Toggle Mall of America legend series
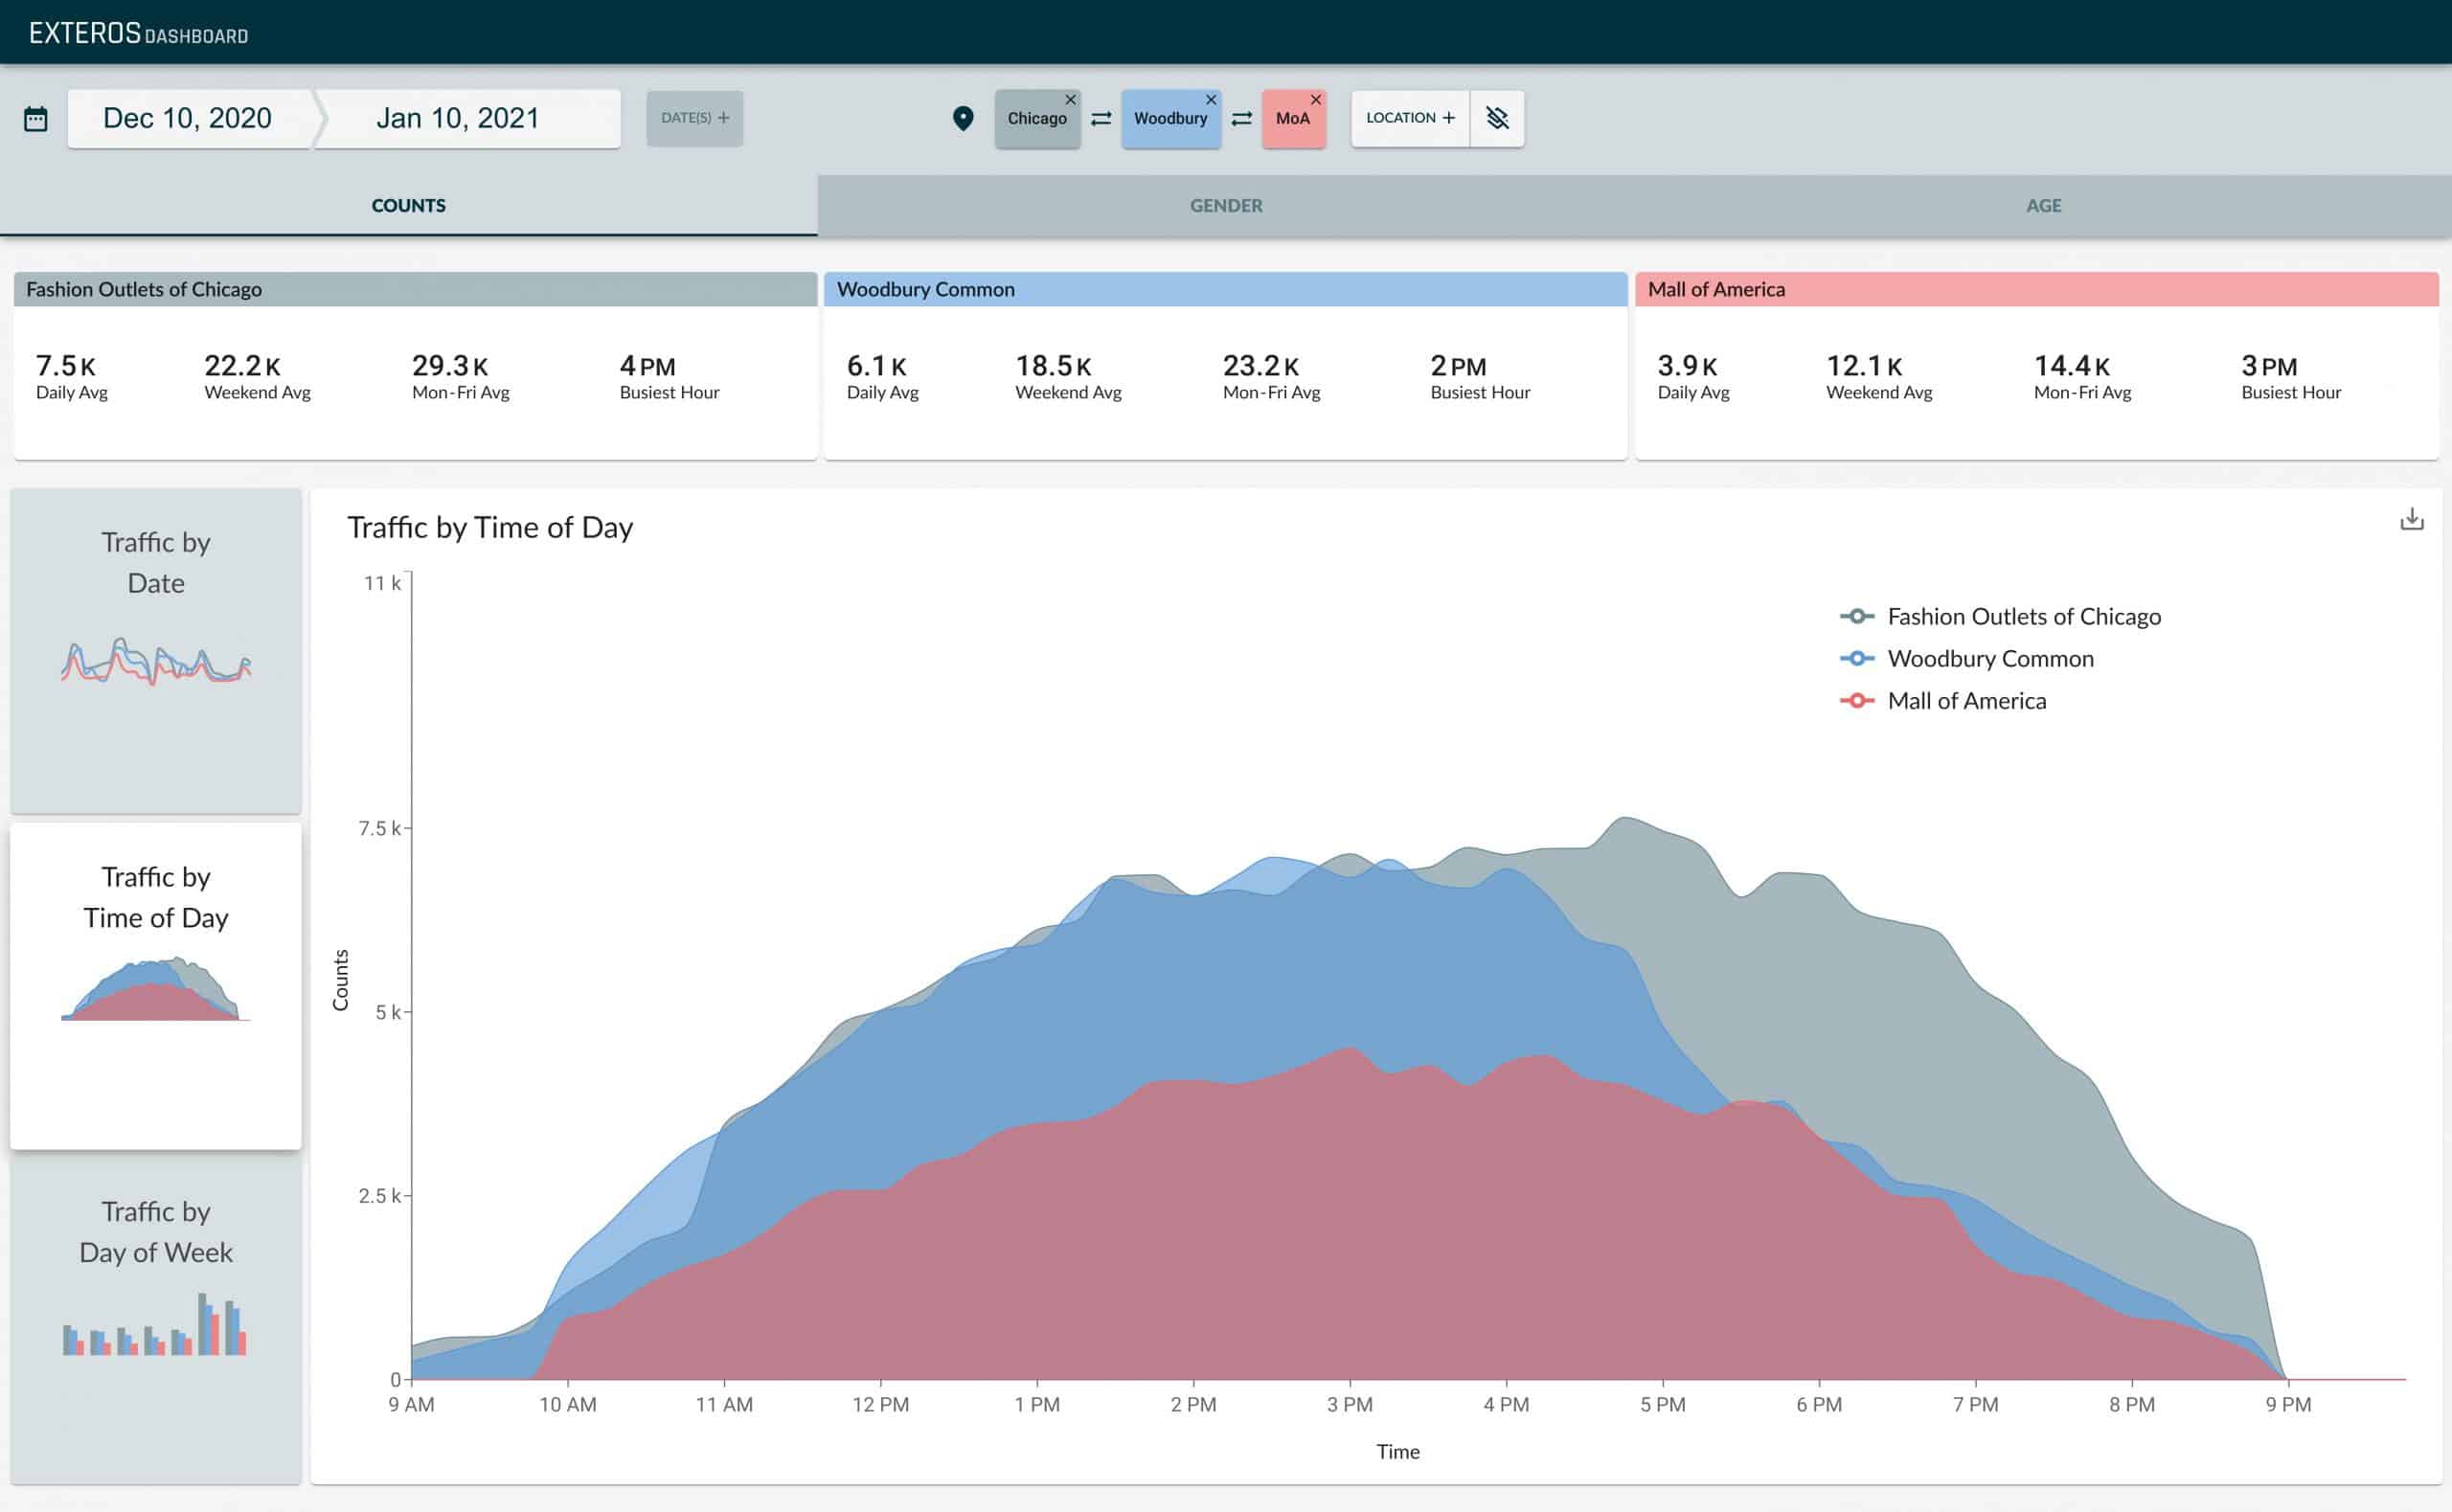This screenshot has height=1512, width=2452. 1943,701
